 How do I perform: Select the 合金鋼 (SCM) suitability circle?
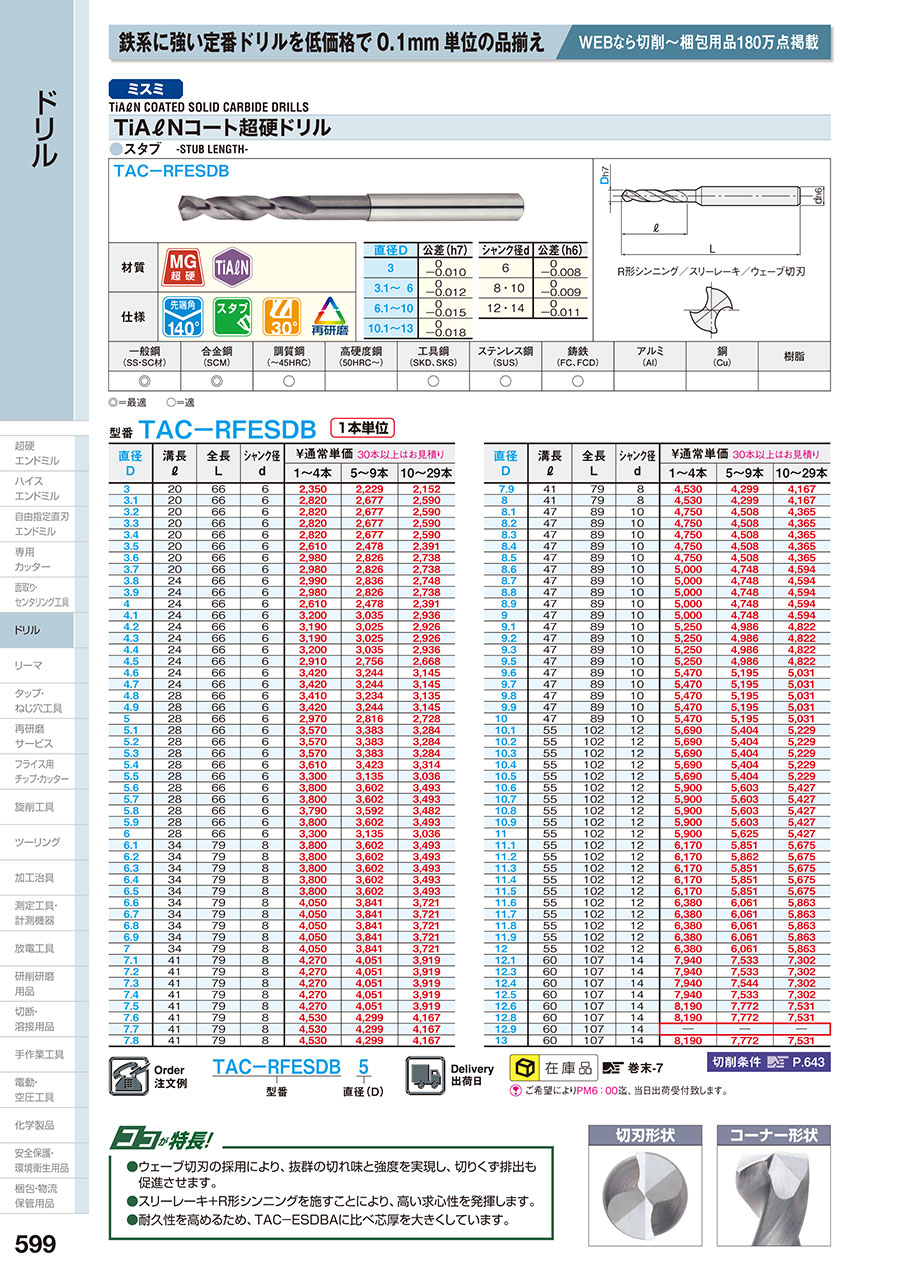(217, 381)
